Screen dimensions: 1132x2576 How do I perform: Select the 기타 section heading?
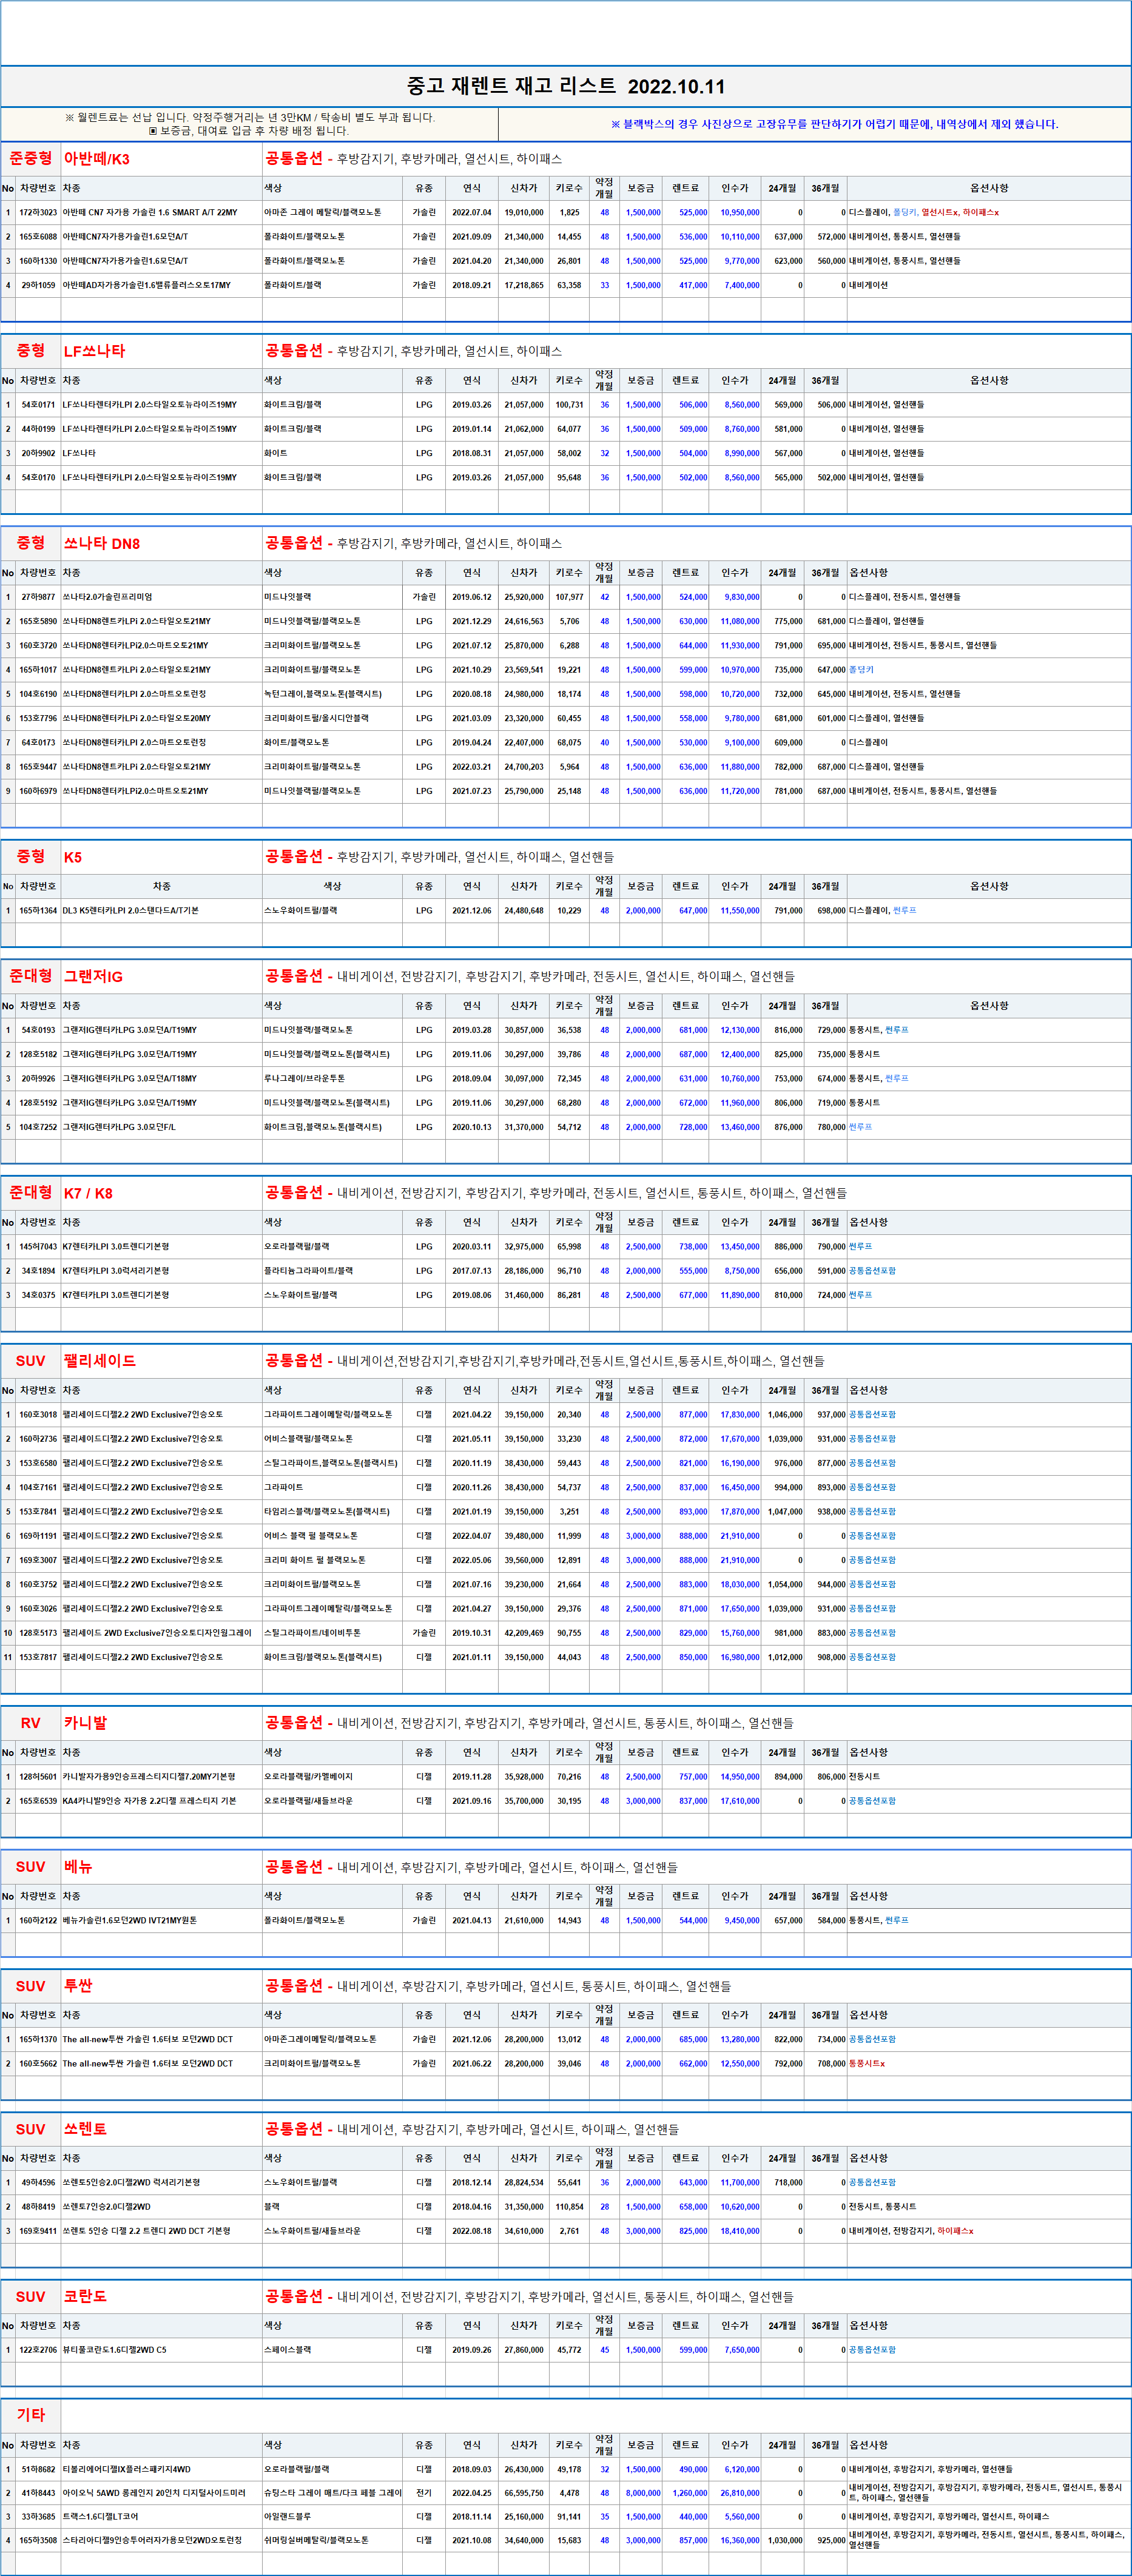[x=31, y=2415]
